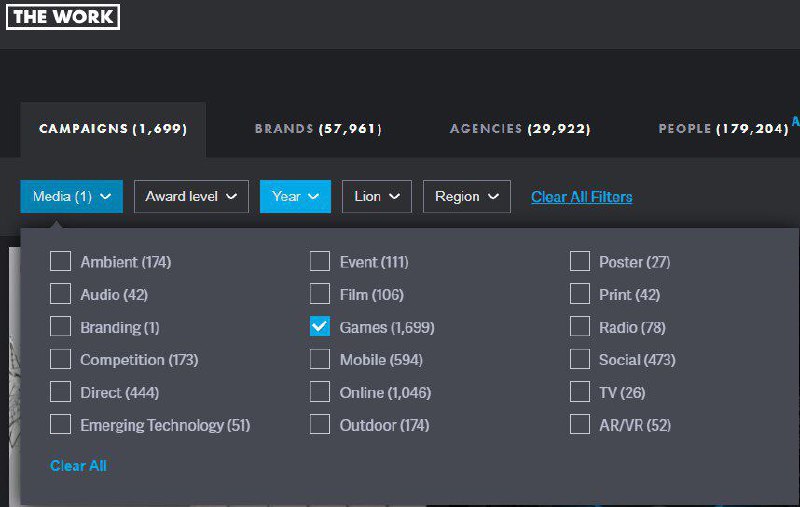Check the Outdoor (174) checkbox
The width and height of the screenshot is (800, 507).
tap(320, 424)
